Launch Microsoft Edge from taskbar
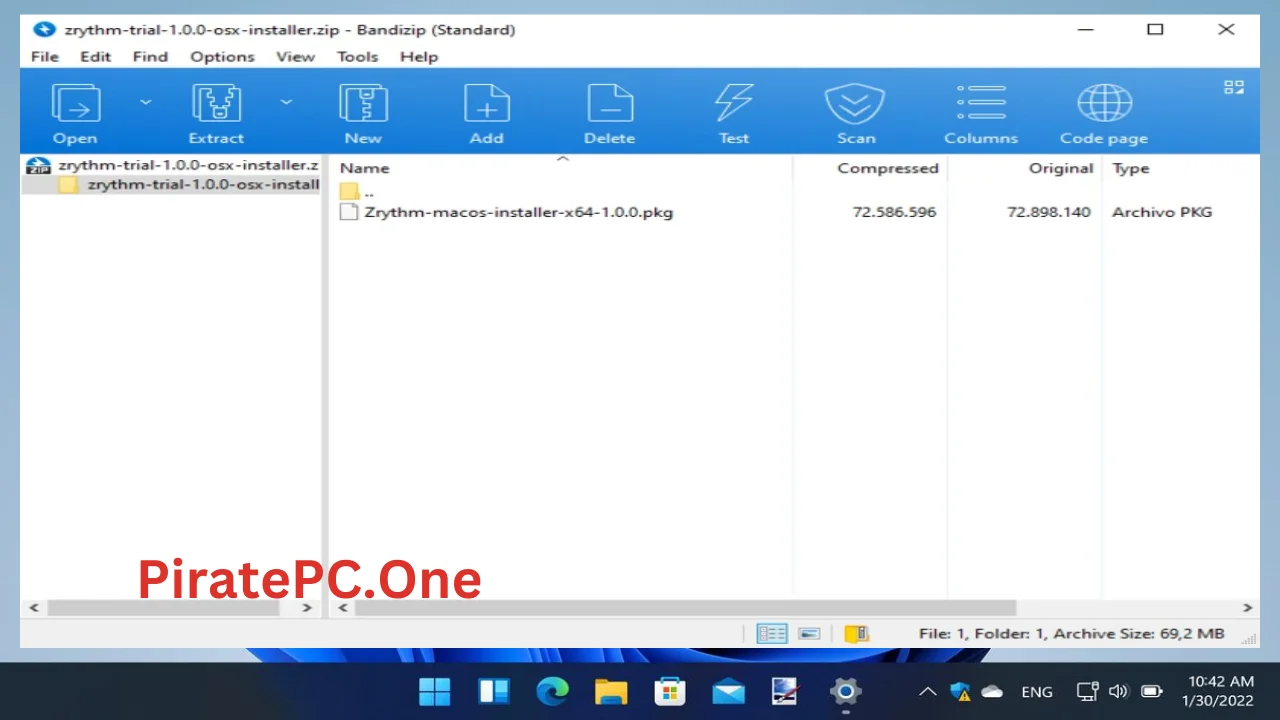 coord(552,691)
